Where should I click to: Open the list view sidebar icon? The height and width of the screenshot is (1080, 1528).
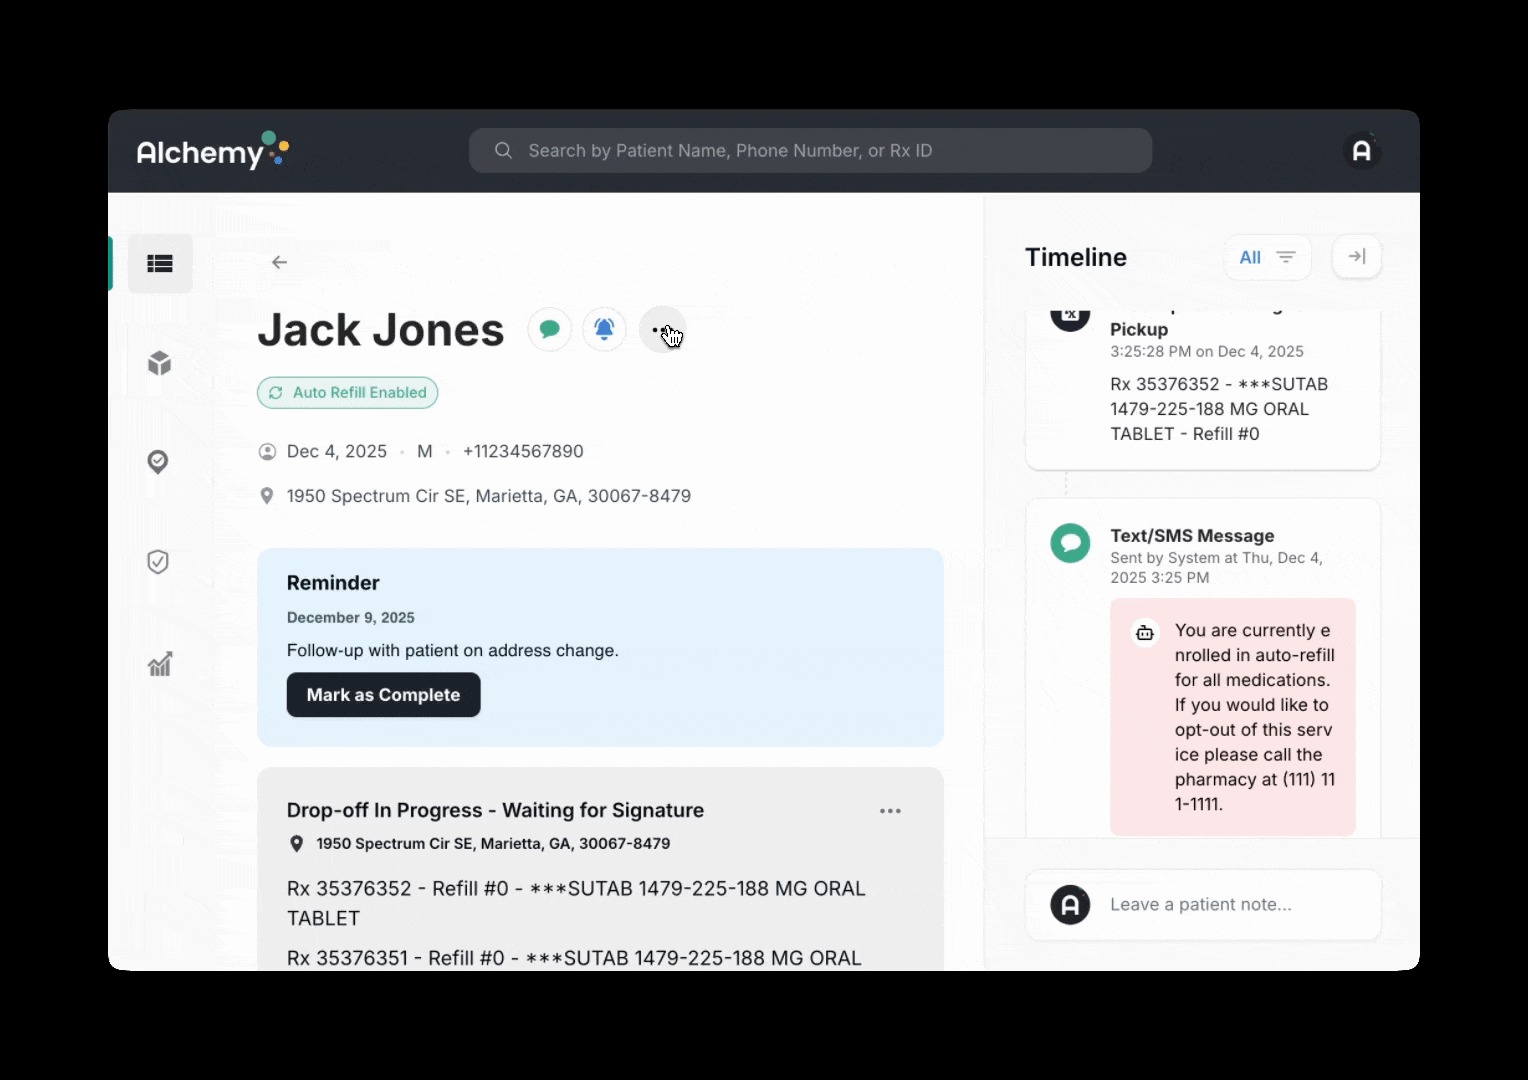click(x=160, y=263)
